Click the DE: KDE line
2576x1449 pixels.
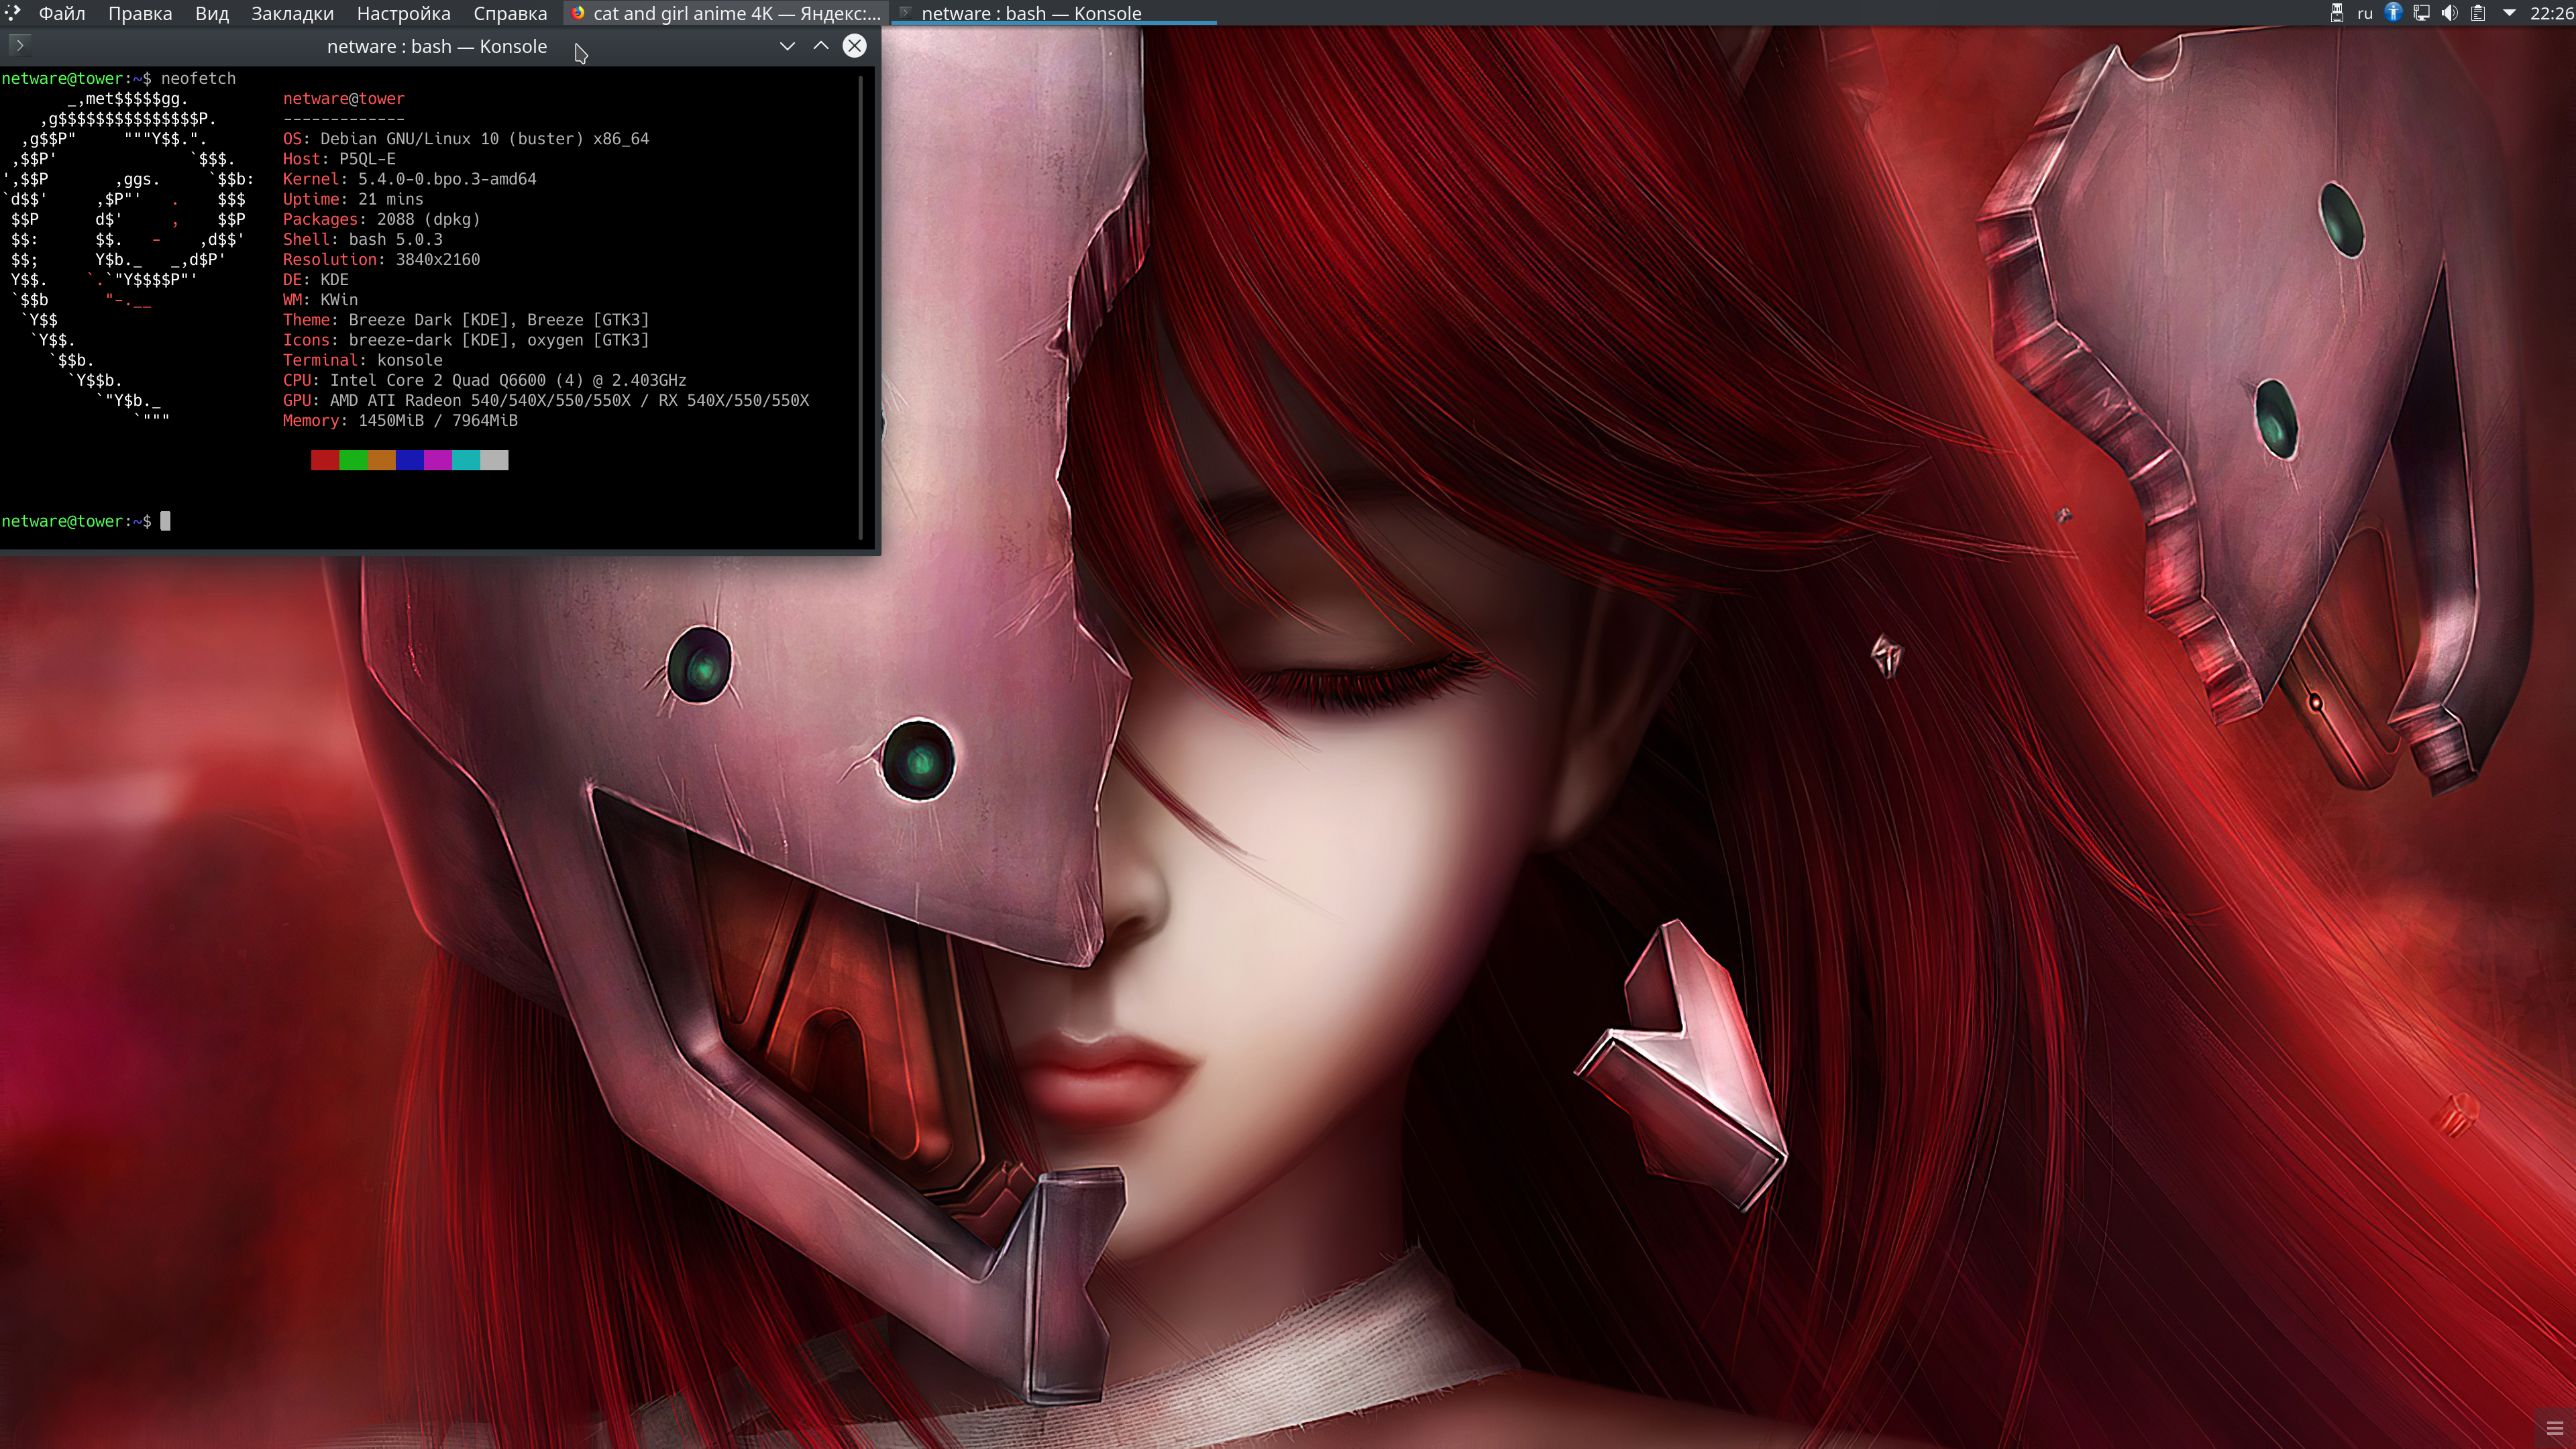click(315, 279)
